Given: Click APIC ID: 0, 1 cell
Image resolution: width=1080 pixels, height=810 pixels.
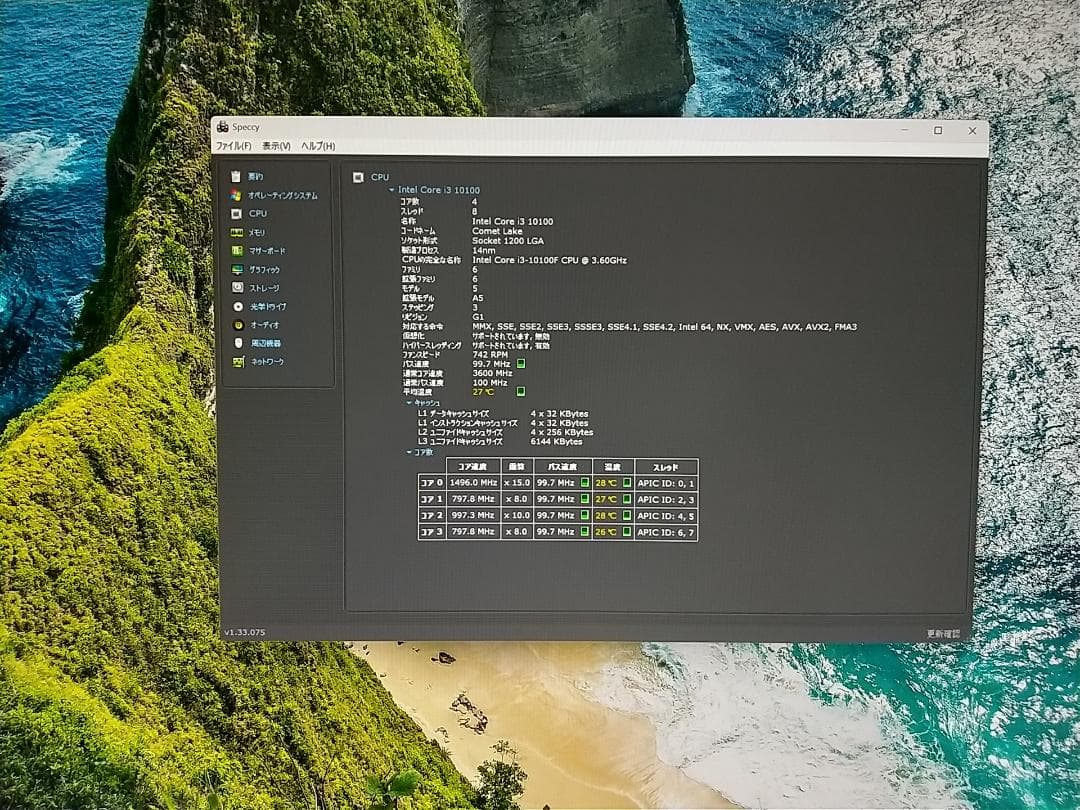Looking at the screenshot, I should pyautogui.click(x=666, y=483).
